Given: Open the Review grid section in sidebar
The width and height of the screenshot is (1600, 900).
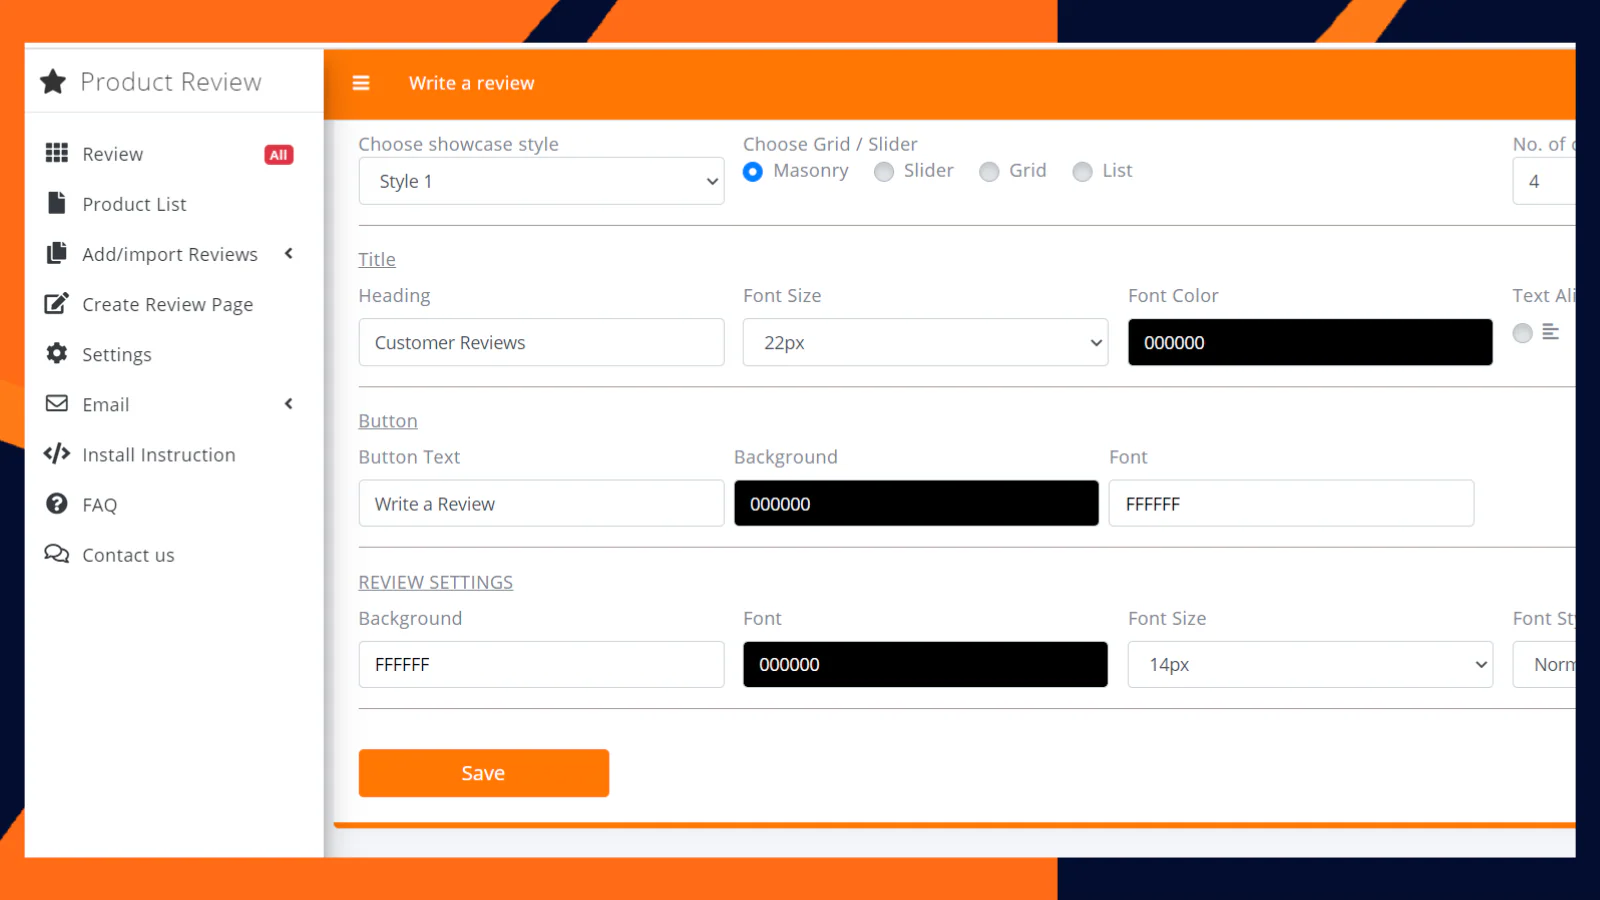Looking at the screenshot, I should point(57,153).
